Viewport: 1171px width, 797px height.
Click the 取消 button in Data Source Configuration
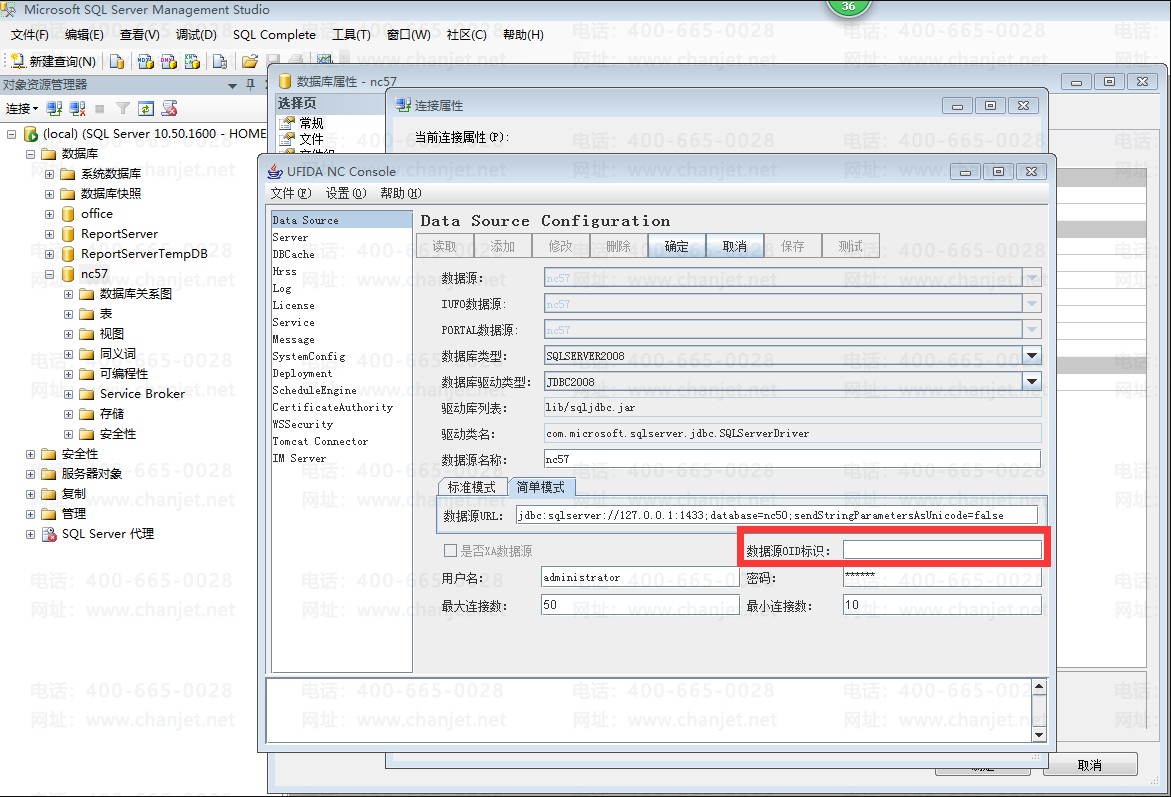(x=735, y=246)
